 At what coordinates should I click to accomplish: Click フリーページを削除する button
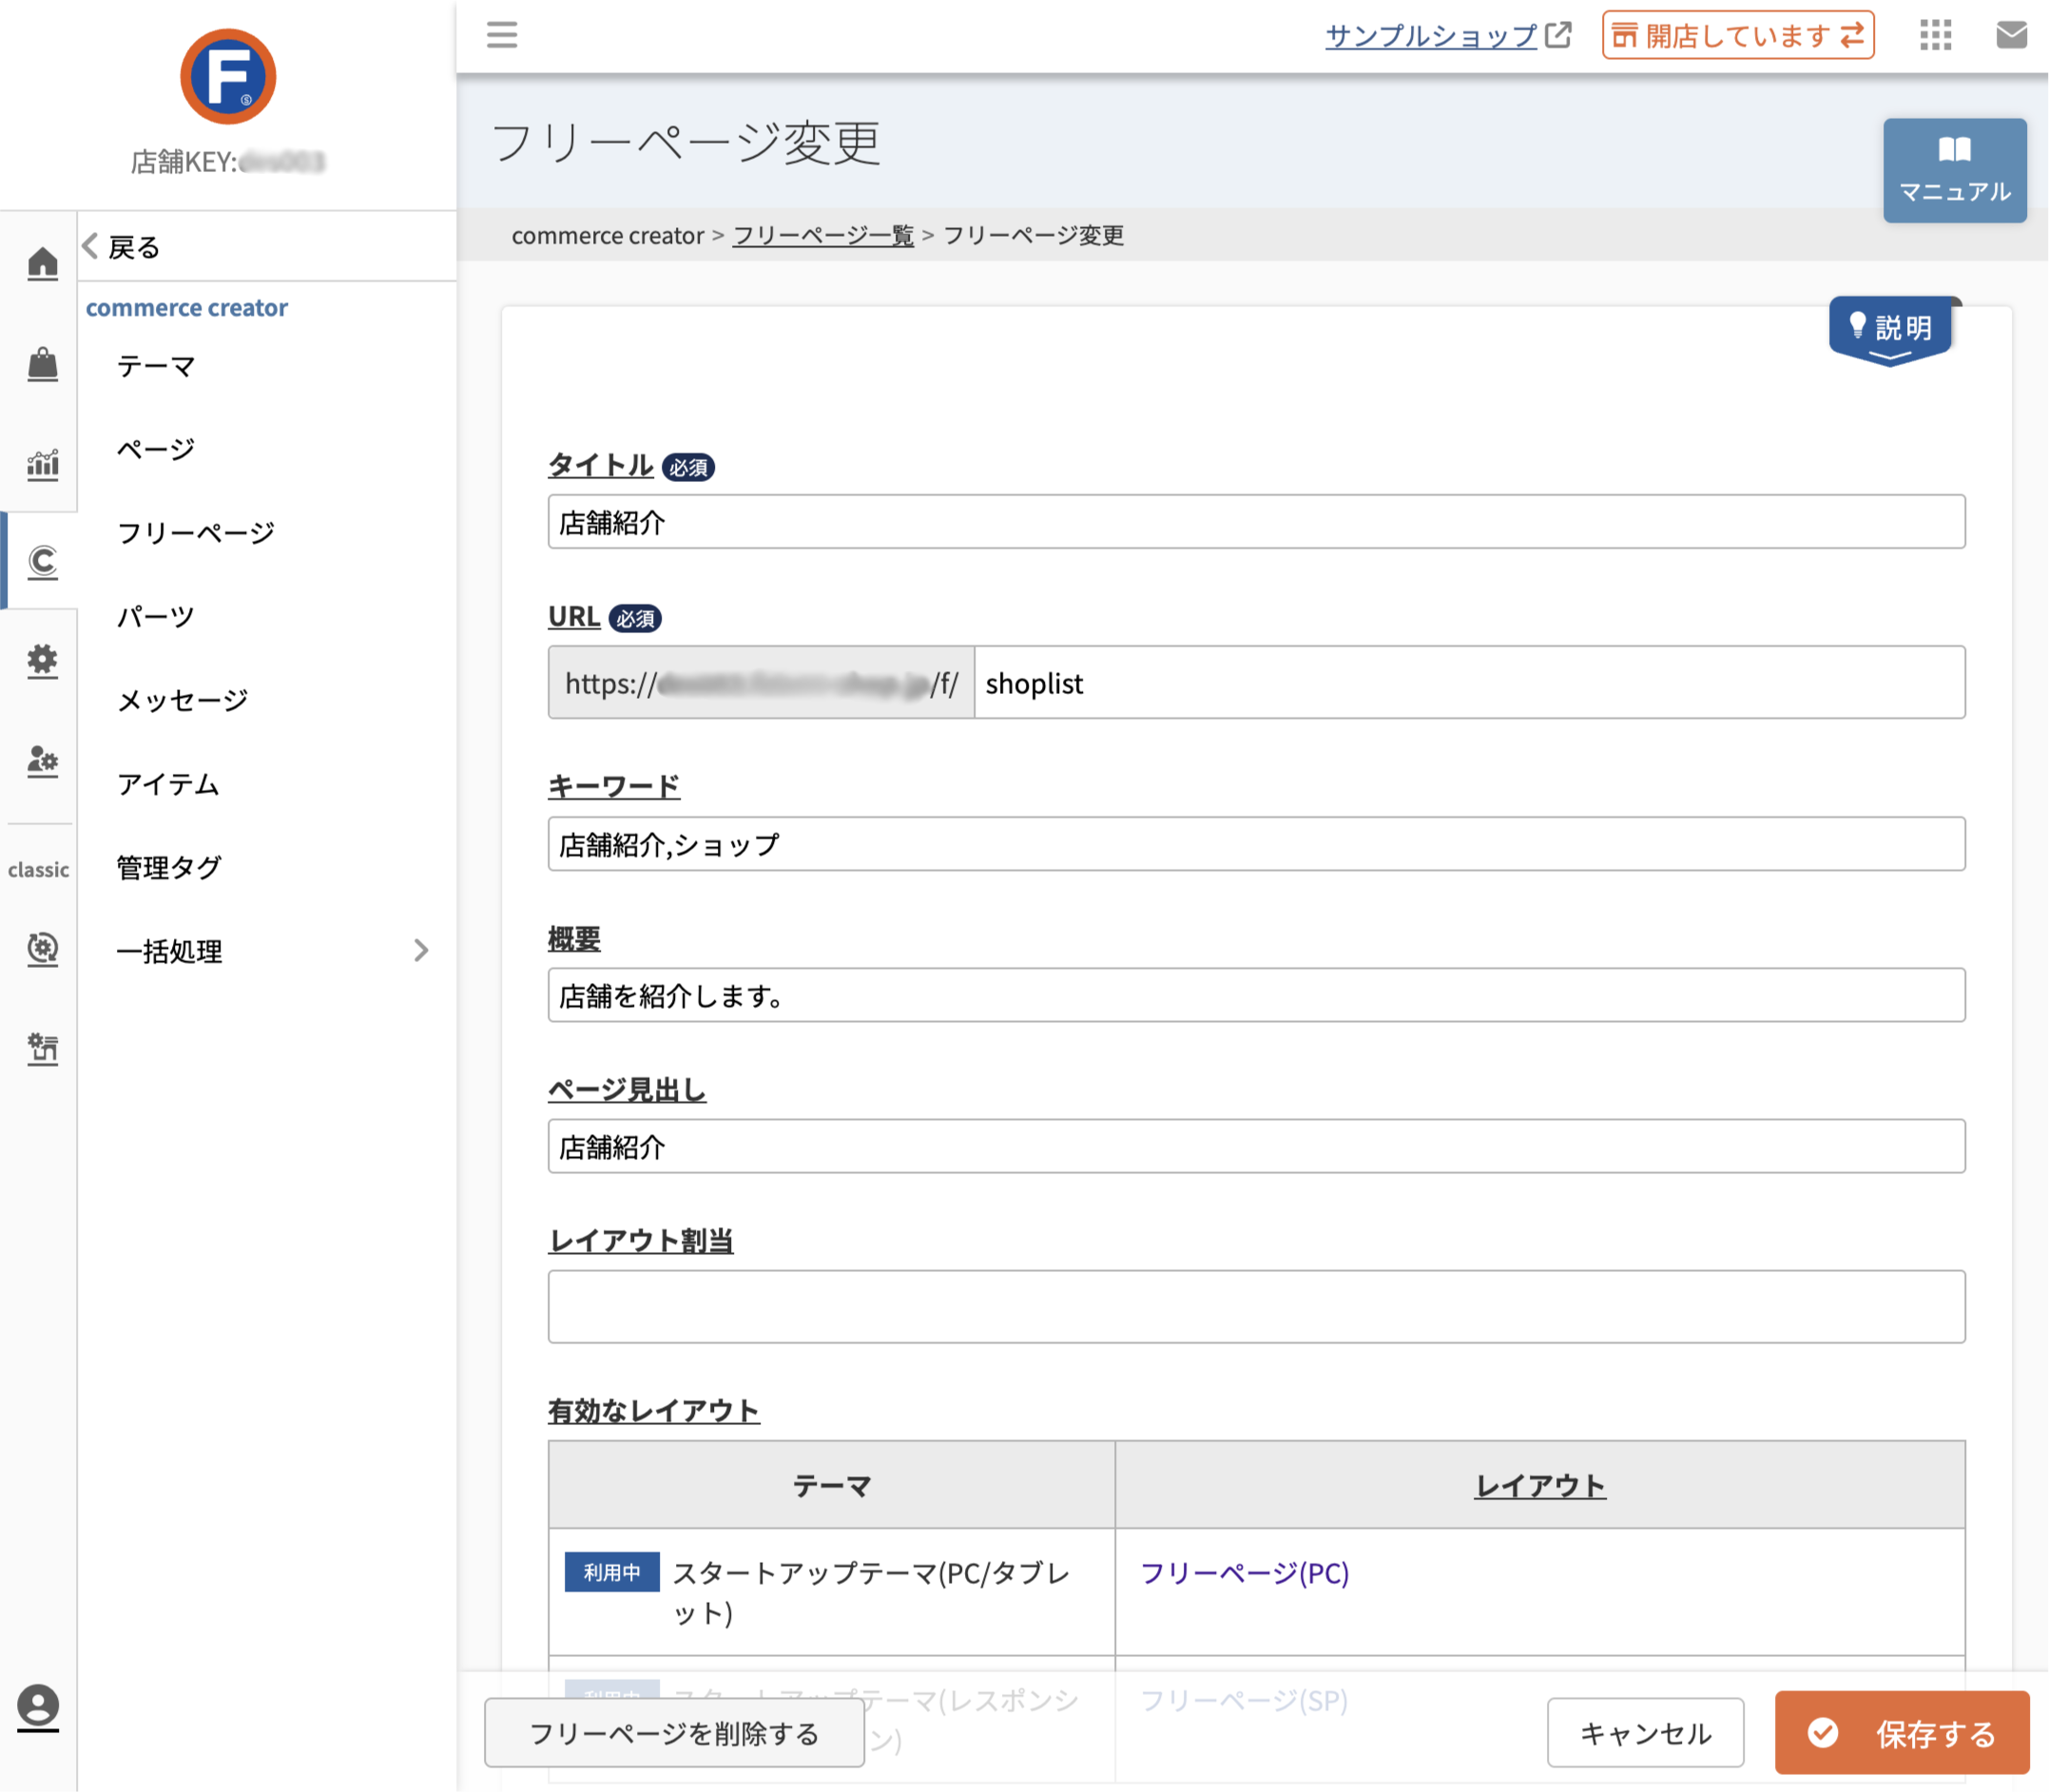point(674,1733)
